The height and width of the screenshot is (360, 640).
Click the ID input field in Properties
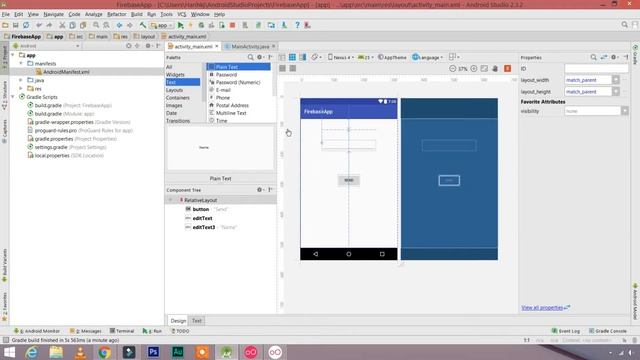click(x=596, y=69)
